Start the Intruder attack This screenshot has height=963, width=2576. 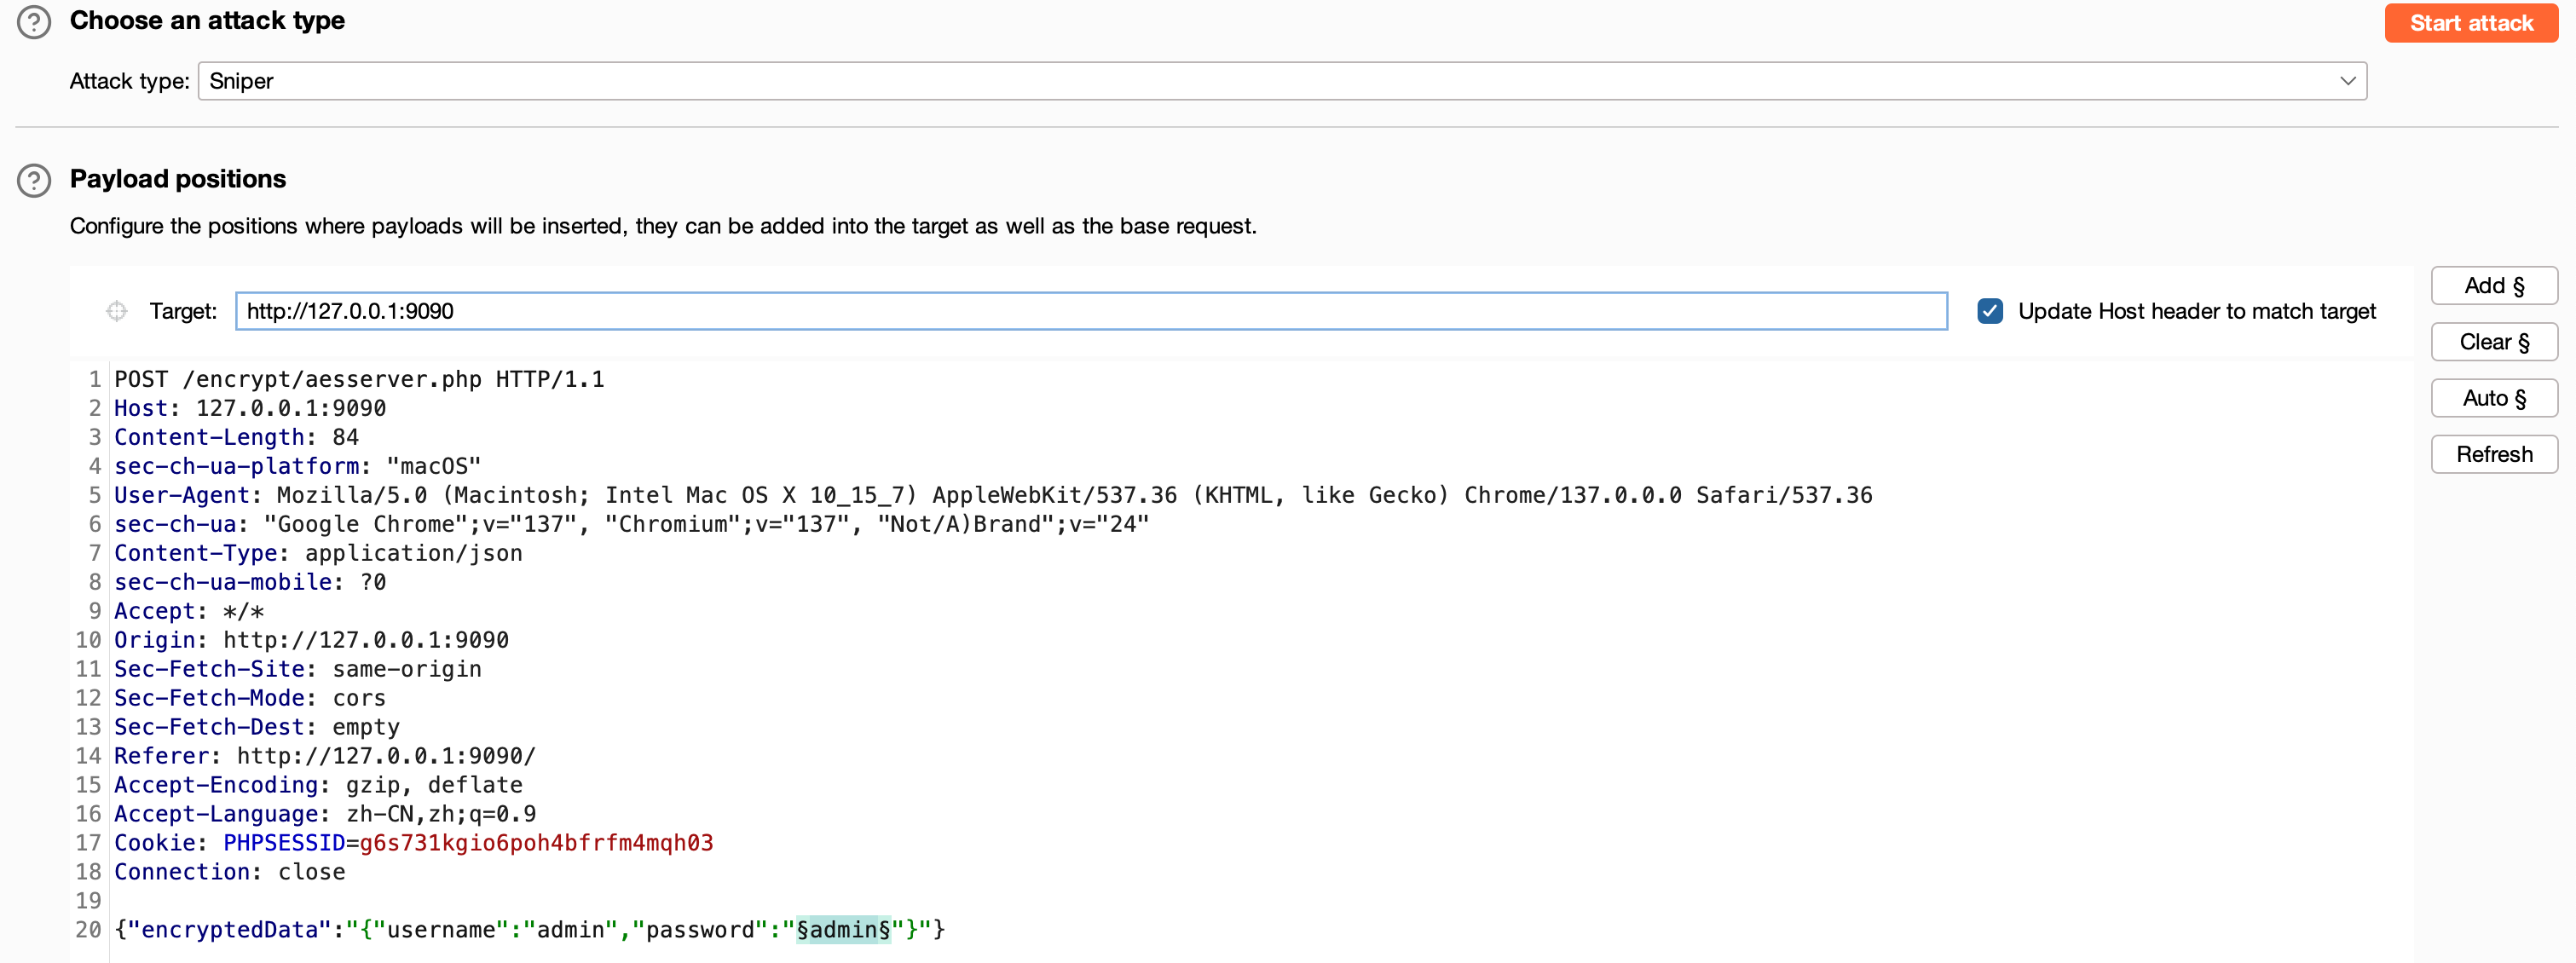click(2470, 23)
